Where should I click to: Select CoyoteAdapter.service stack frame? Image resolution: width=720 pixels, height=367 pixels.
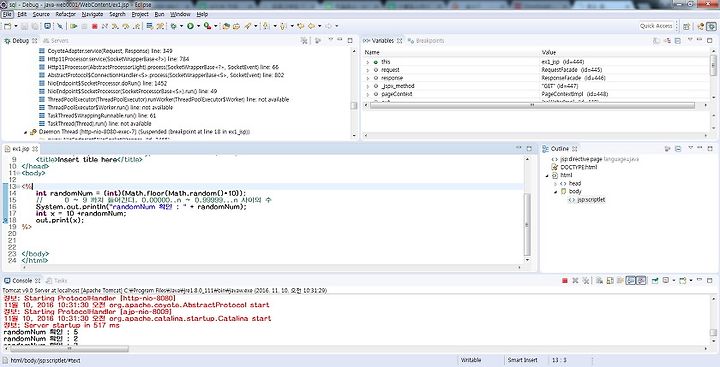(106, 51)
